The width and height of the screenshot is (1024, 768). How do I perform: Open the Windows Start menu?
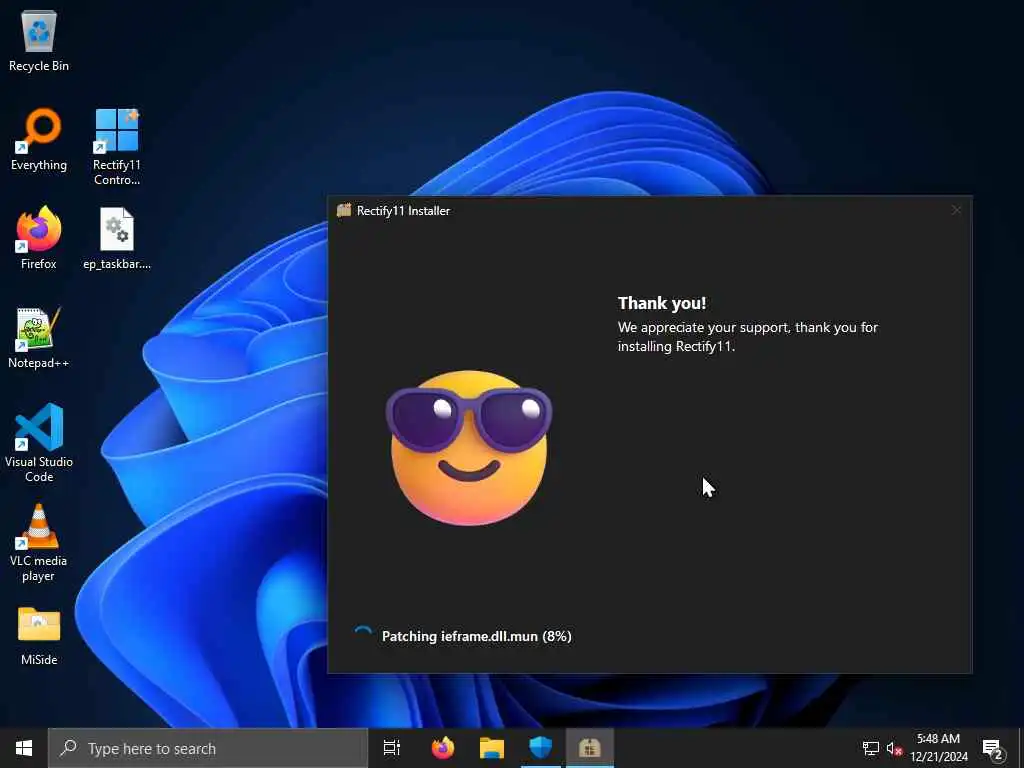click(24, 748)
